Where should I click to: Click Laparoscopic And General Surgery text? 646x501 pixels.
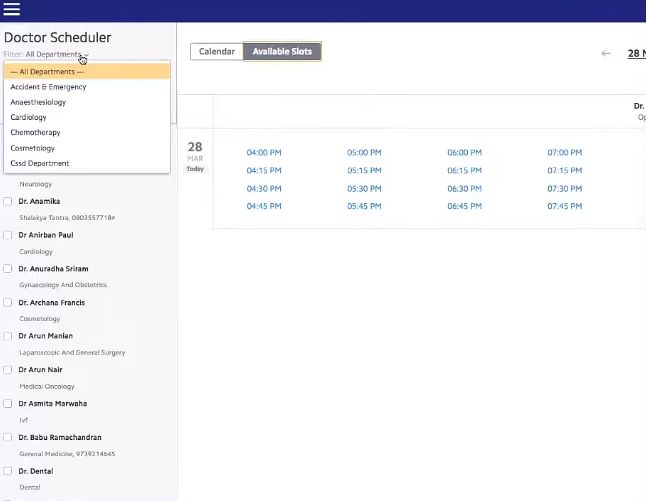(x=72, y=352)
